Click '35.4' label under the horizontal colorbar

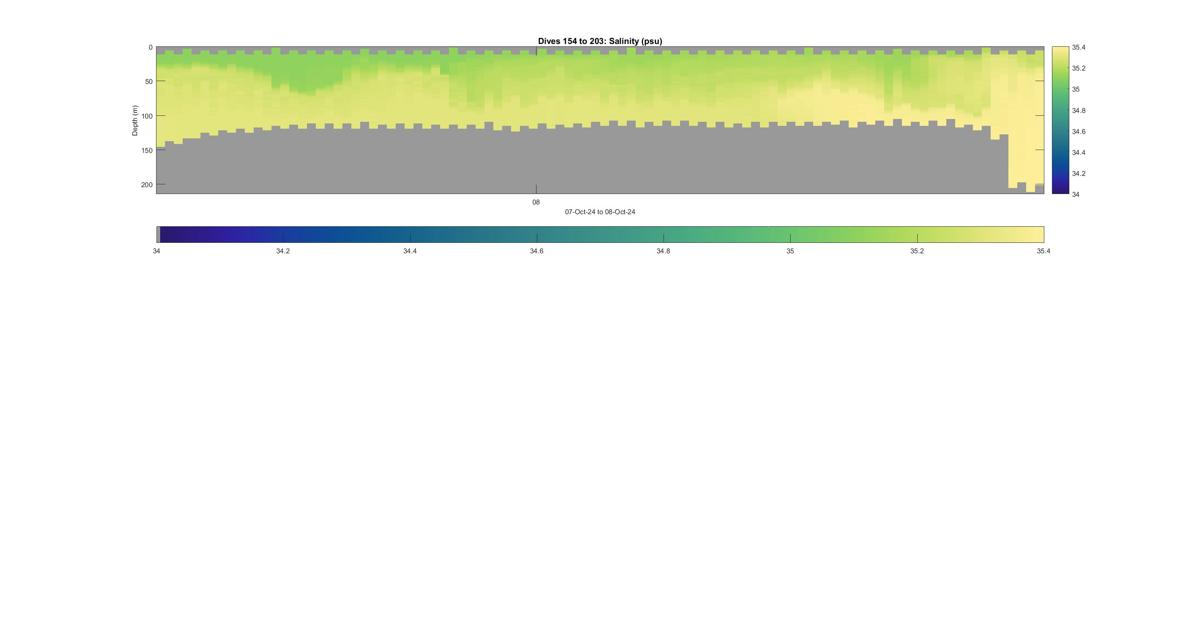coord(1043,251)
